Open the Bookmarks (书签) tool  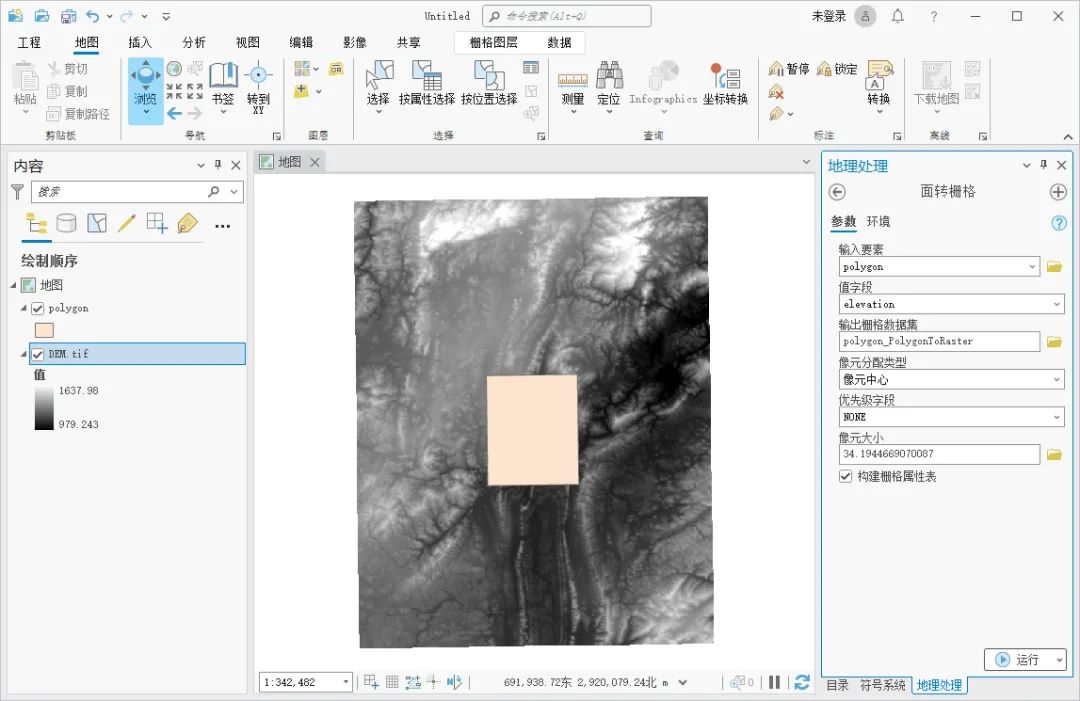223,85
